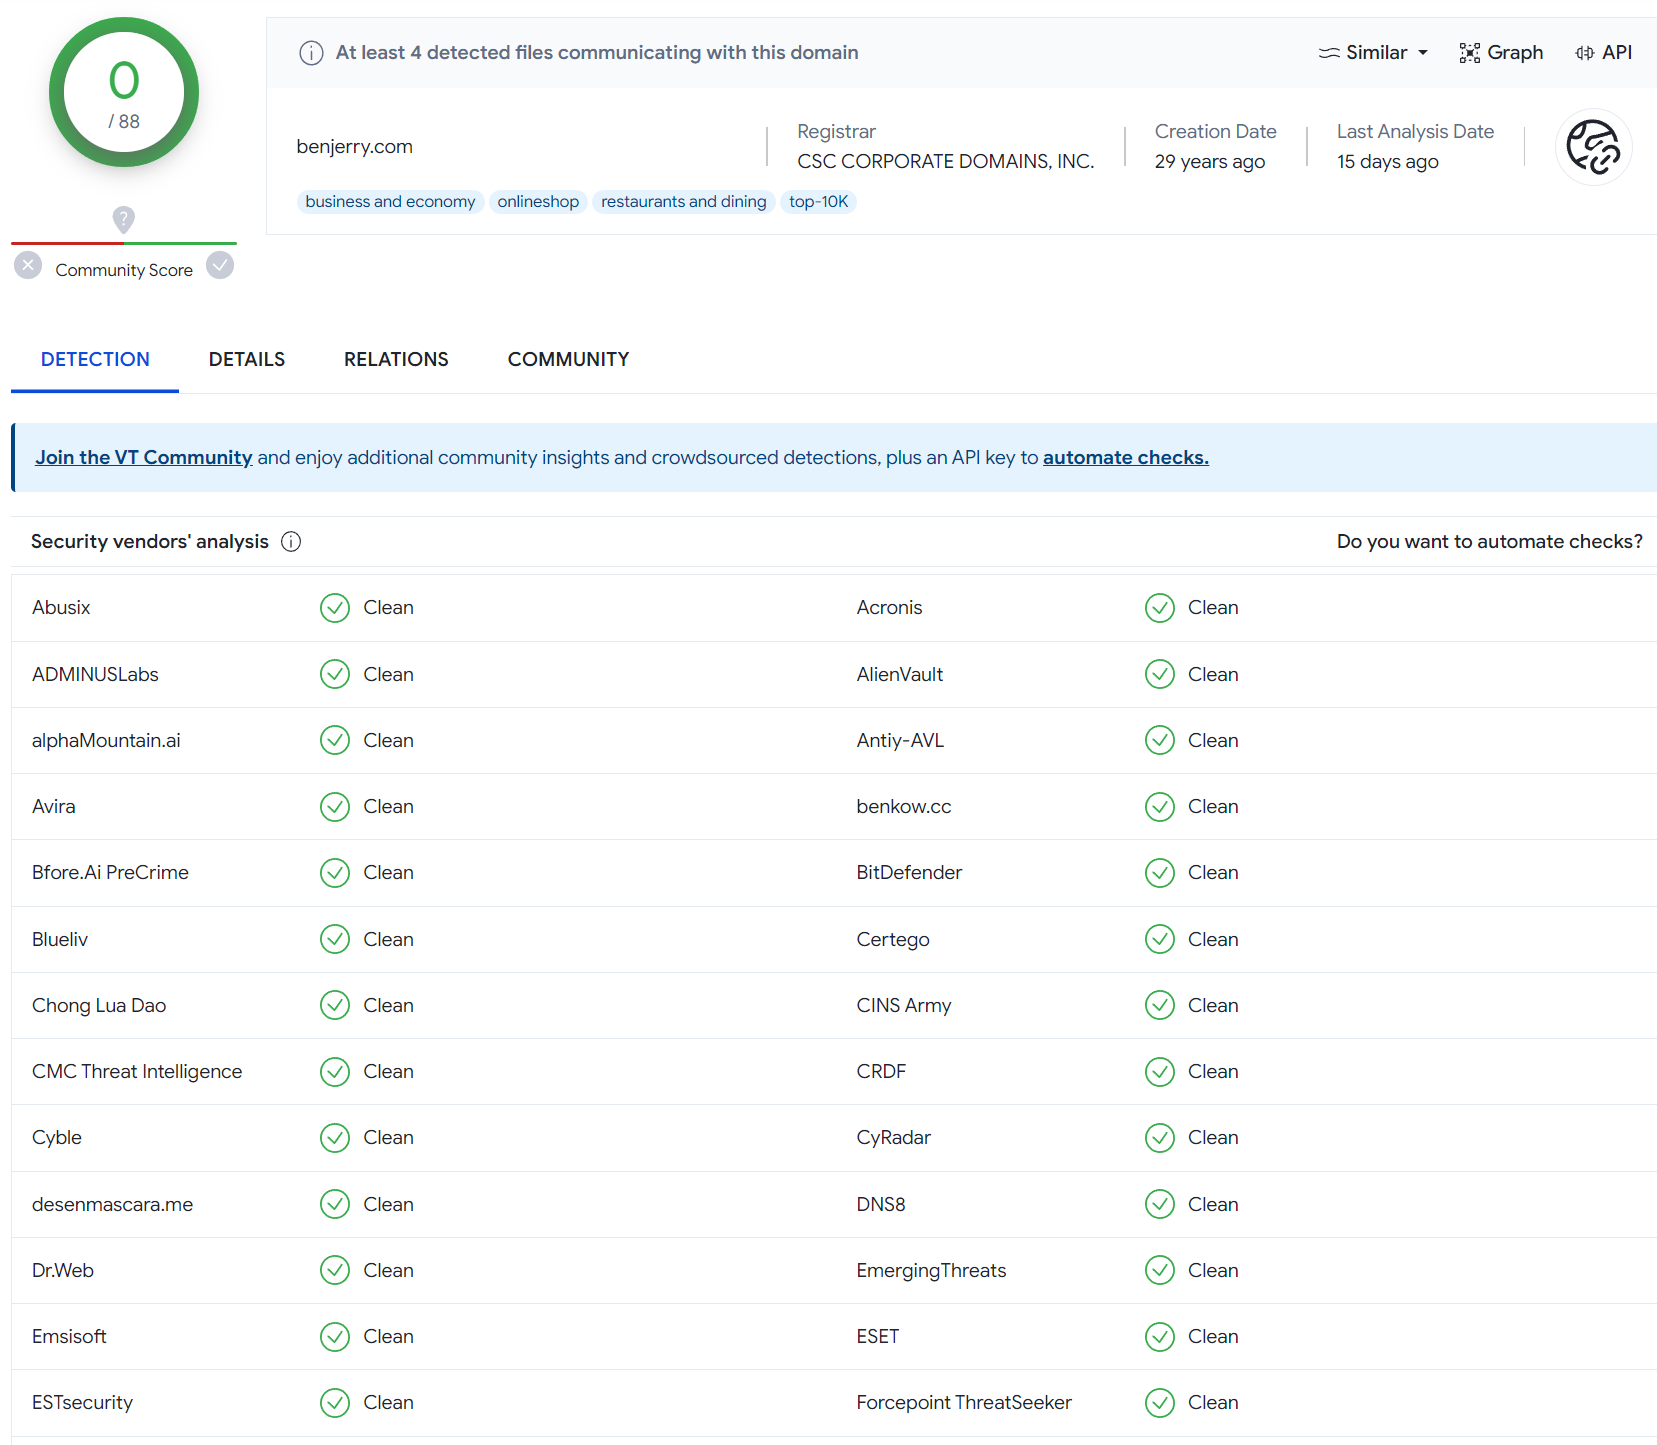Select the Bfore.Ai PreCrime vendor name

(110, 873)
